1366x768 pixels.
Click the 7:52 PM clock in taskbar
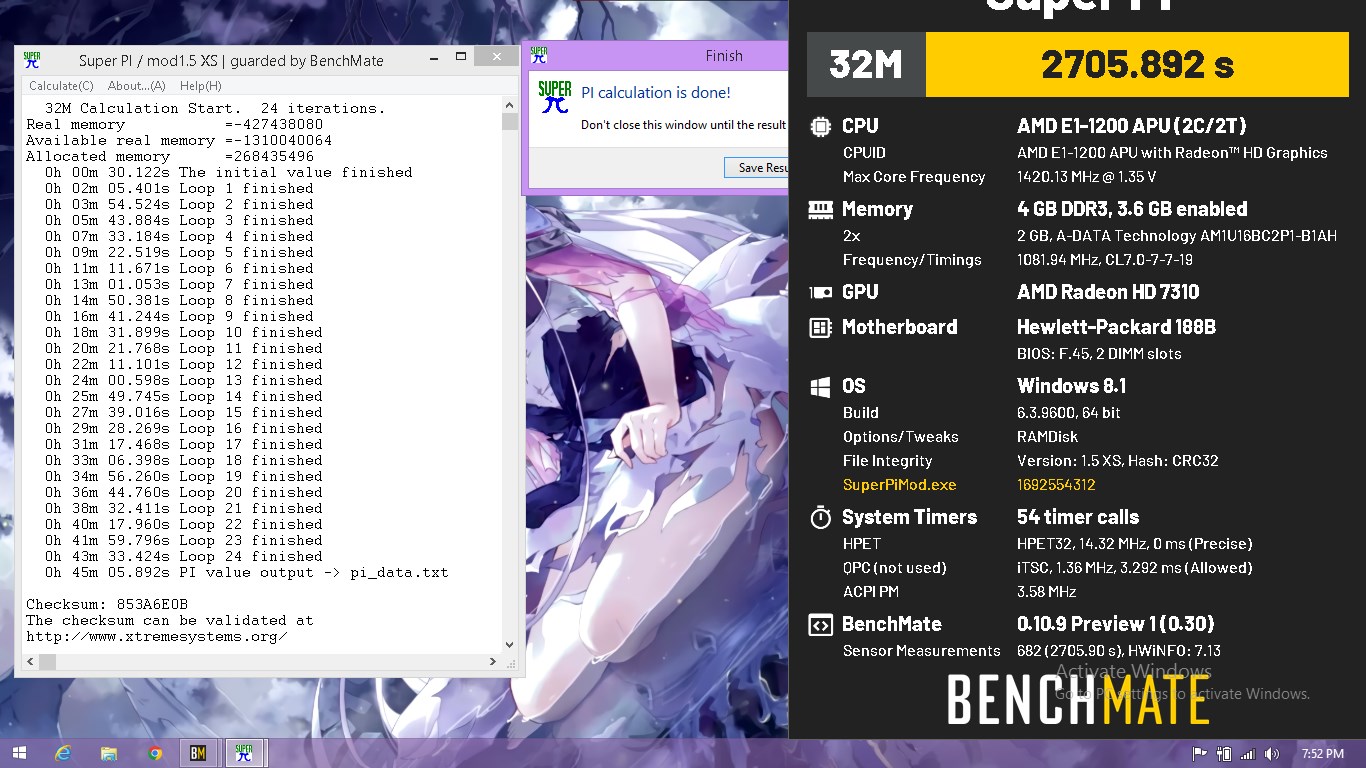pyautogui.click(x=1323, y=754)
